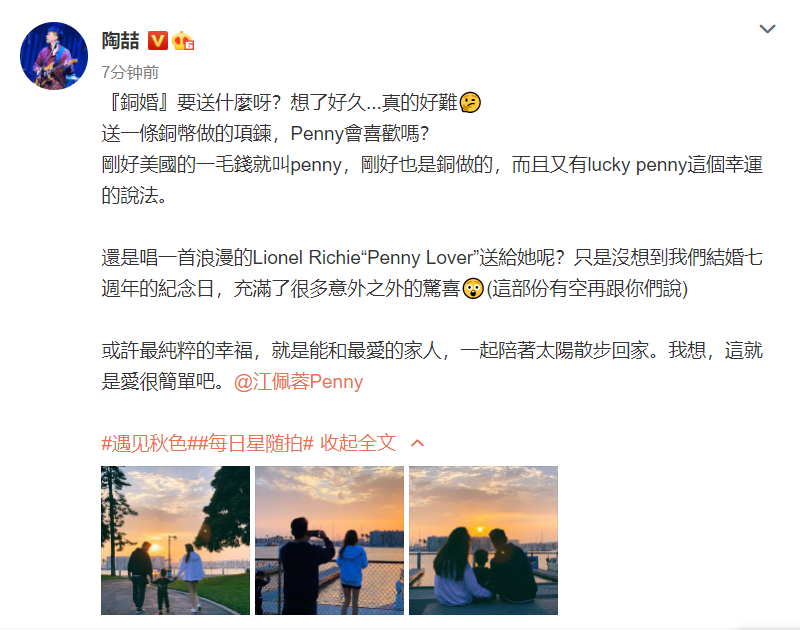Click the paragraph about lucky penny

[432, 180]
